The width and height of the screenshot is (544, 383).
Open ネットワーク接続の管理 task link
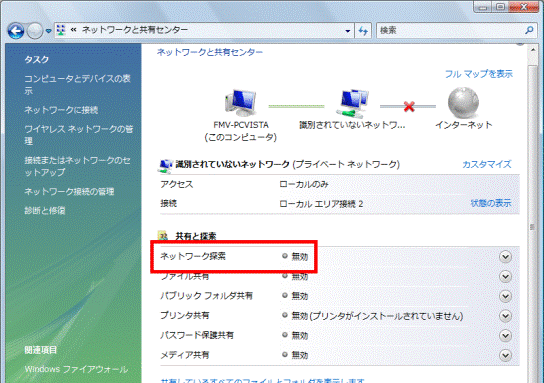[x=69, y=192]
